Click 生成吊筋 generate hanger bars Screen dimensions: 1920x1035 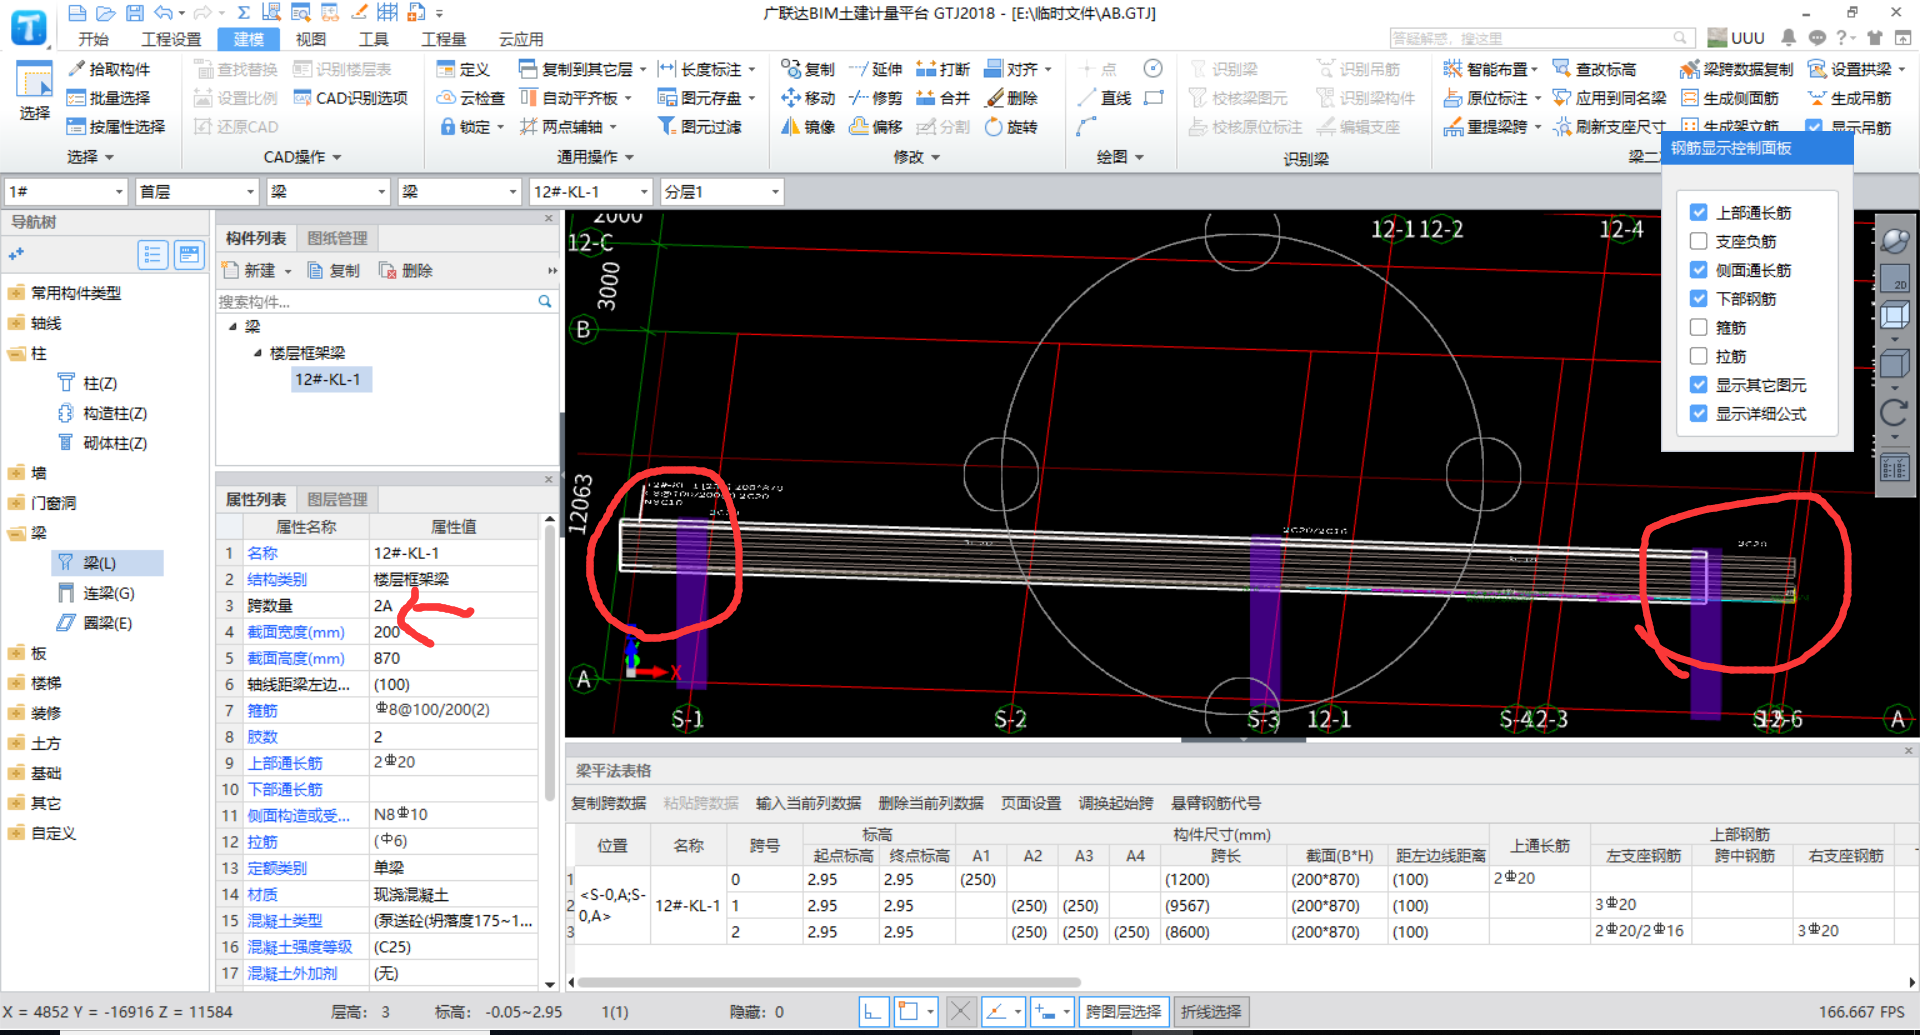click(x=1850, y=98)
